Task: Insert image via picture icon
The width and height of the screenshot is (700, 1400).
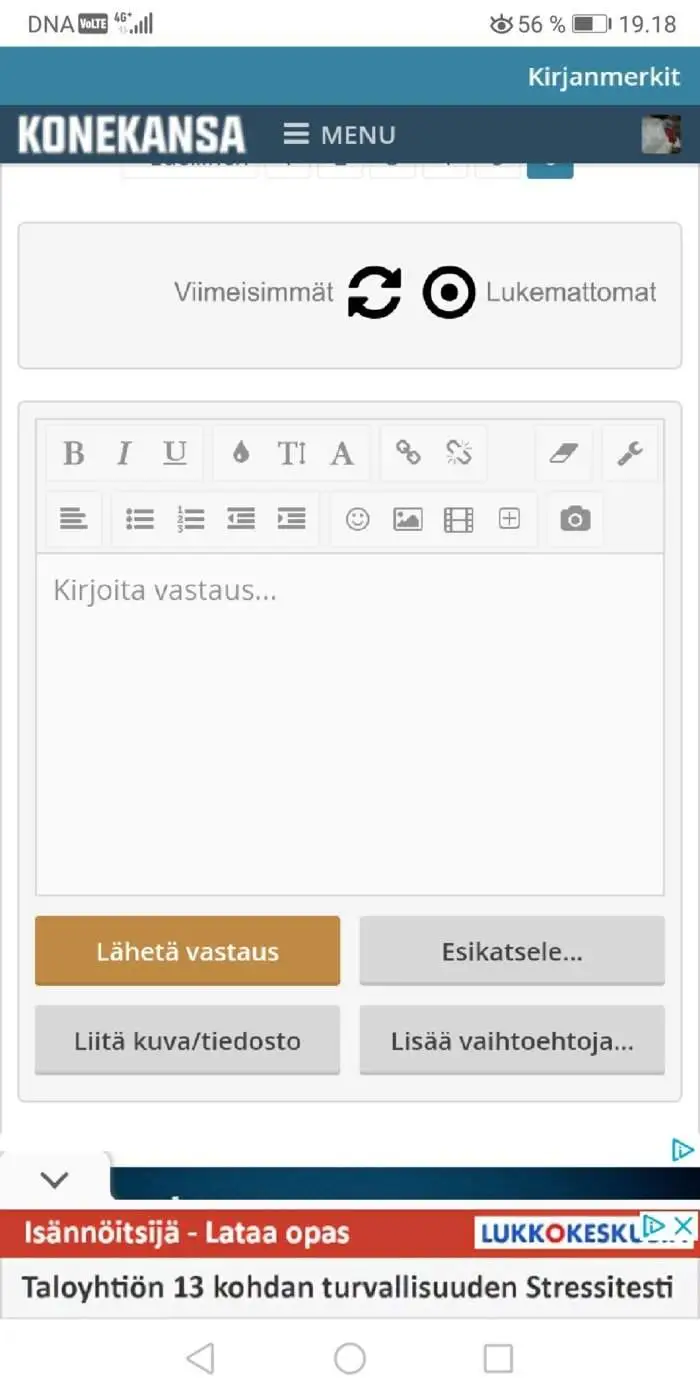Action: (x=408, y=519)
